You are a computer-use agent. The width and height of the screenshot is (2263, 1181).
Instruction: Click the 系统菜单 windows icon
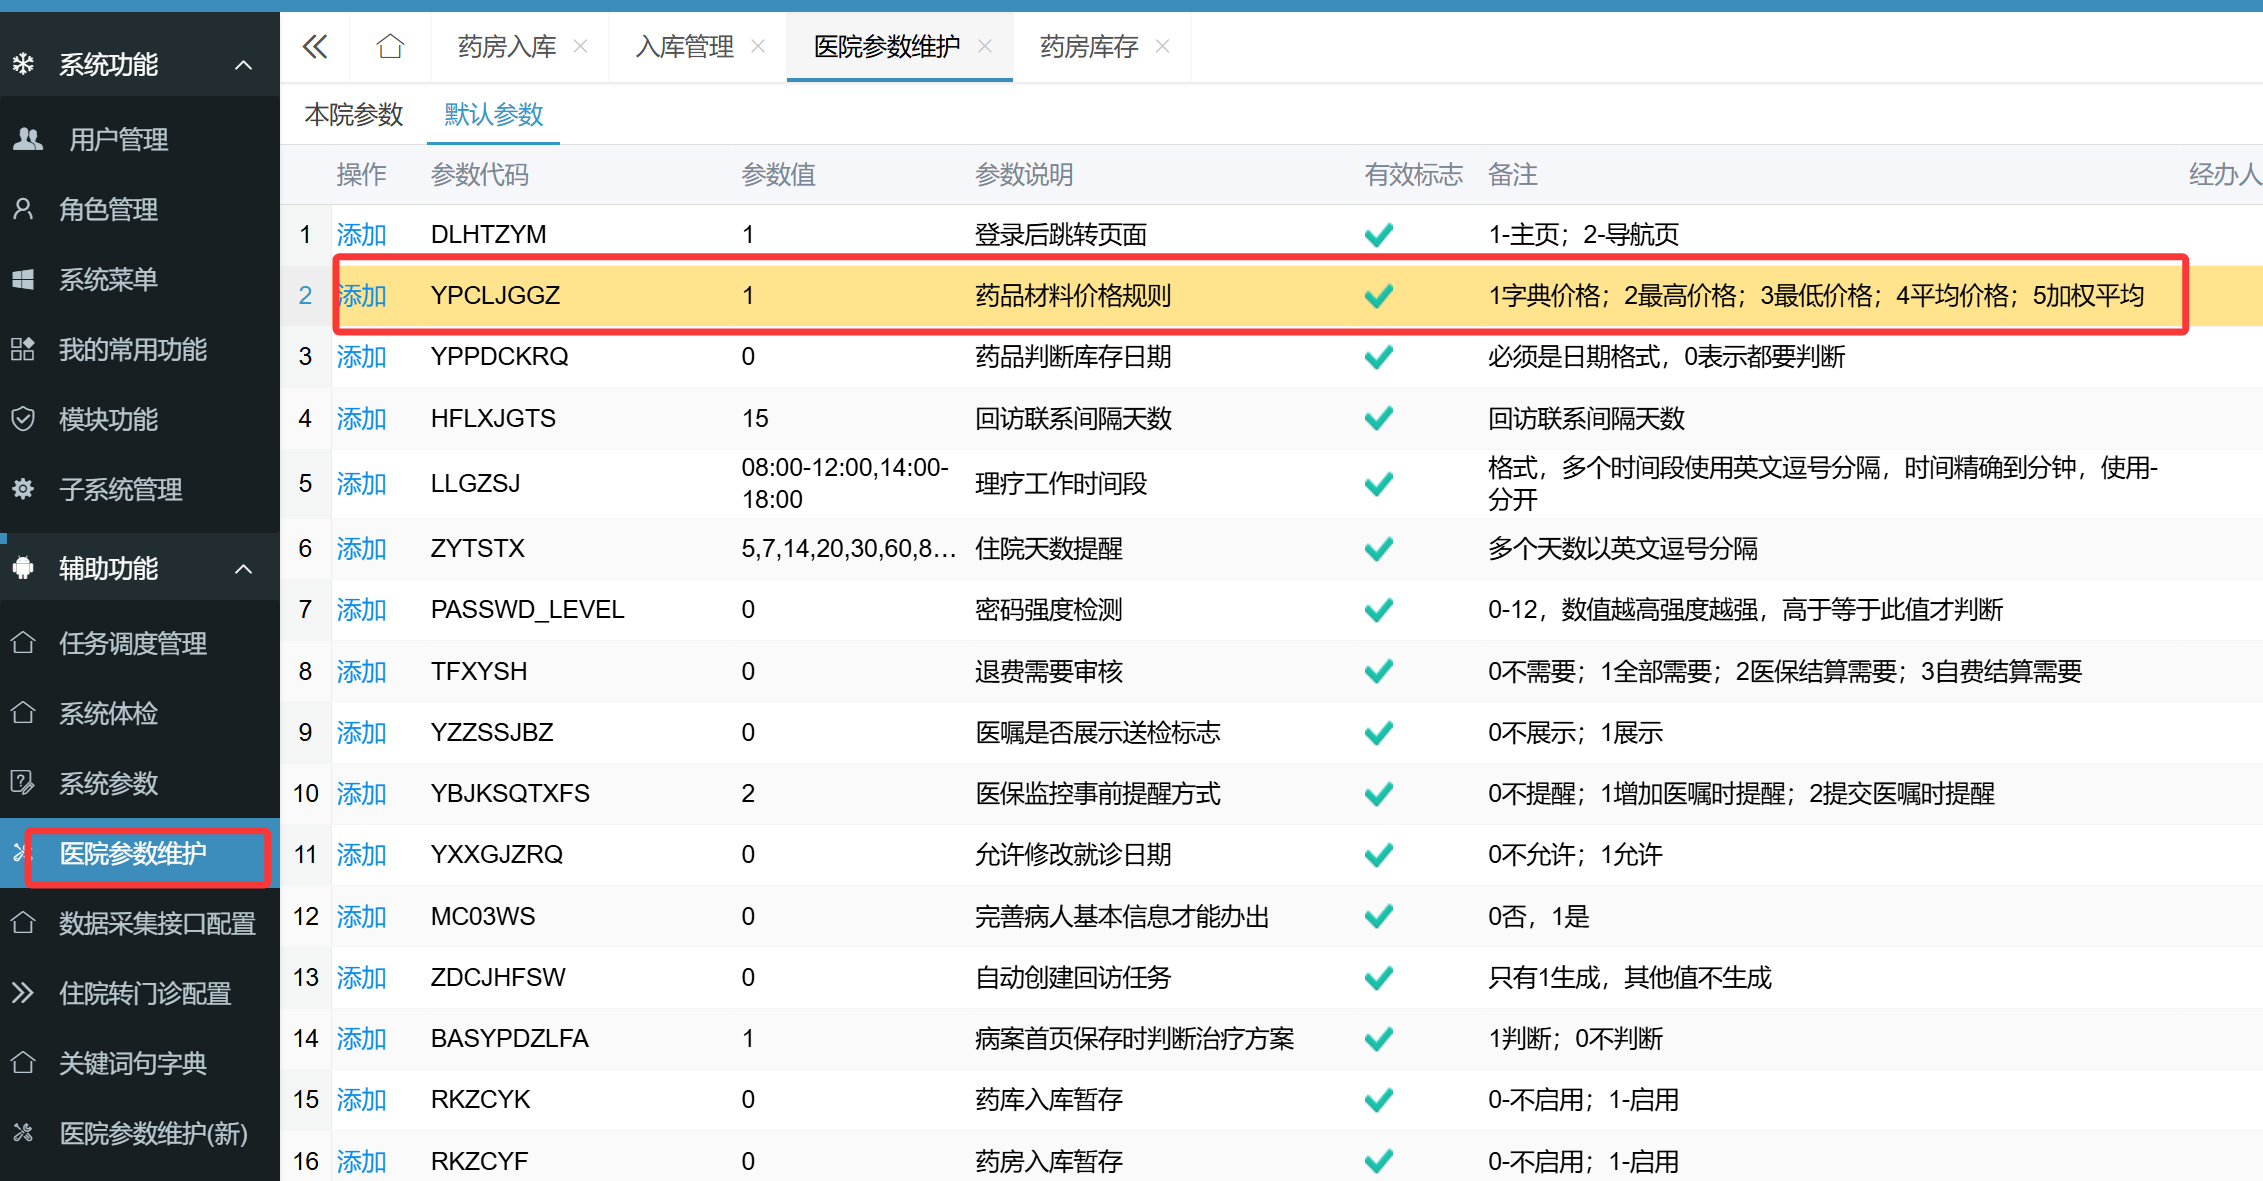coord(23,279)
